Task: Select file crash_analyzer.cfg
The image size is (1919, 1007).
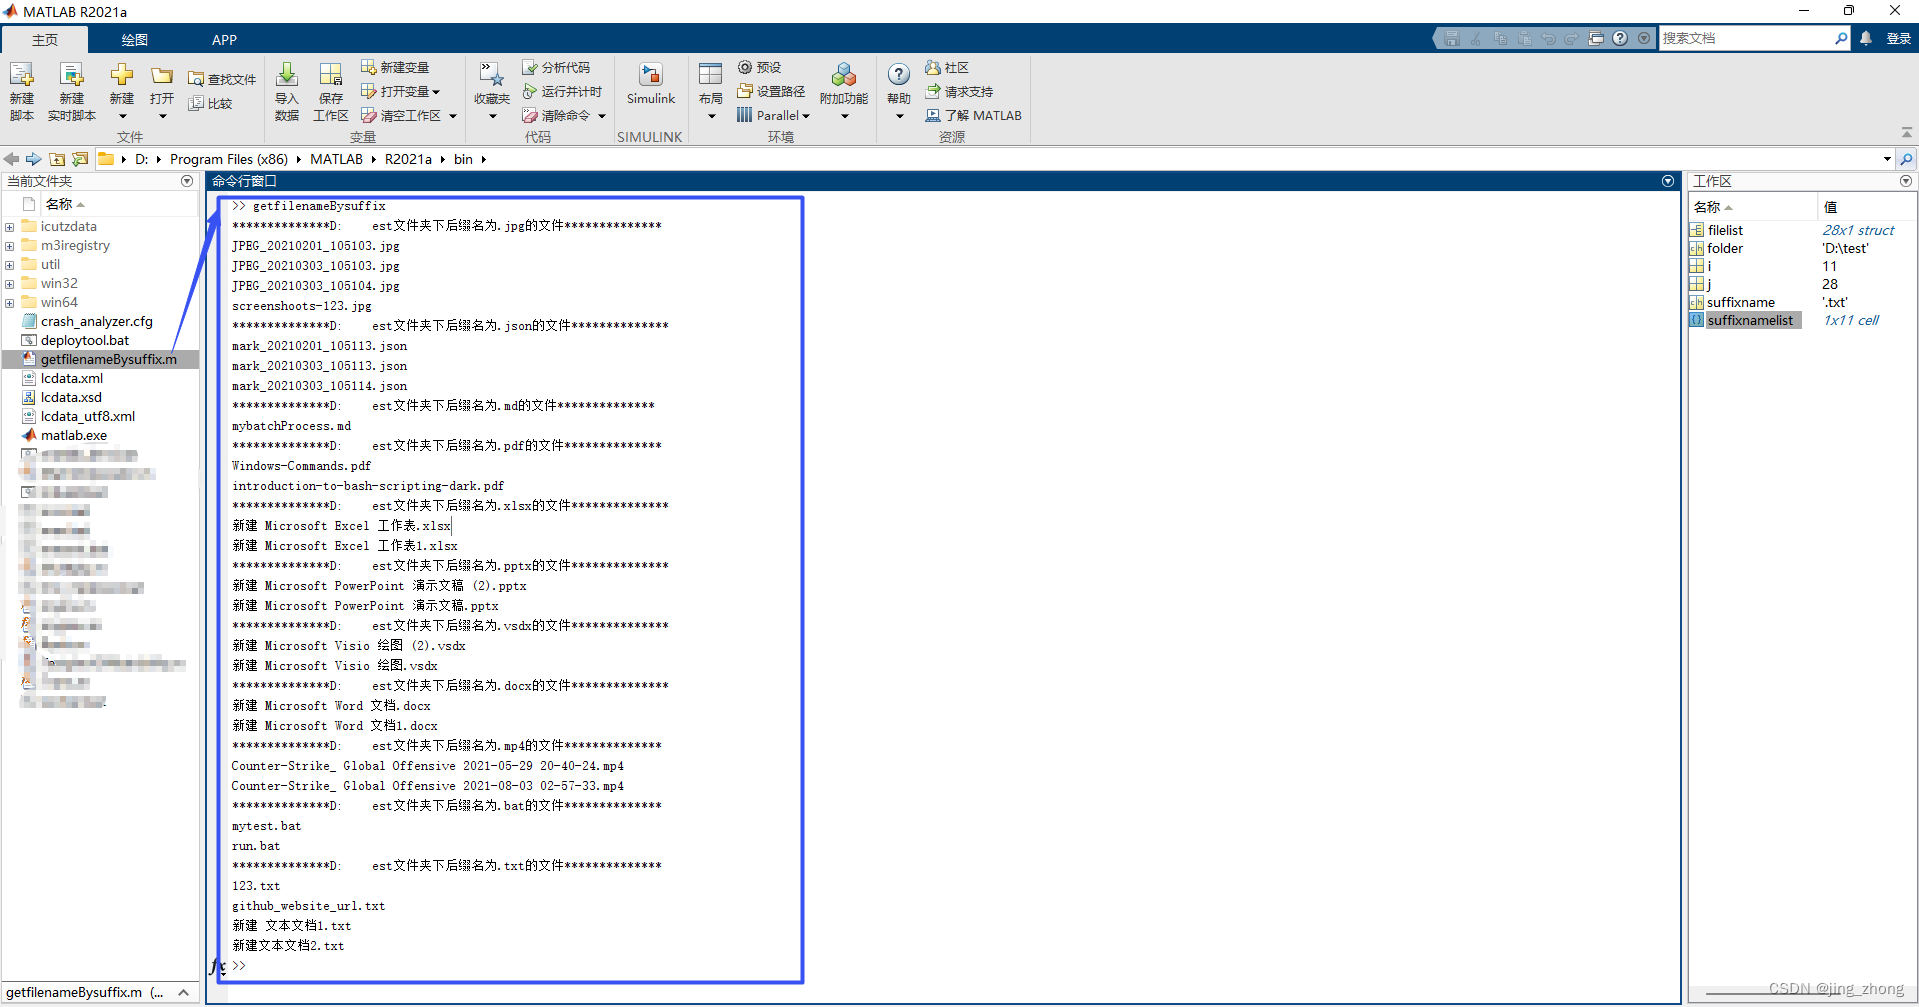Action: (x=96, y=321)
